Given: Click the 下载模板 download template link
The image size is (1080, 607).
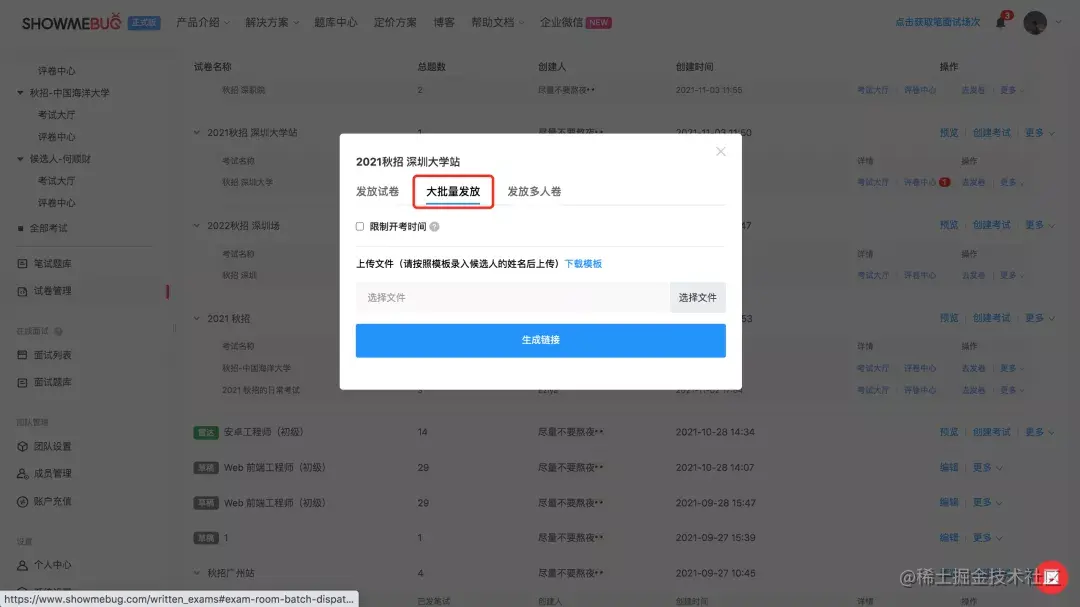Looking at the screenshot, I should (x=582, y=264).
